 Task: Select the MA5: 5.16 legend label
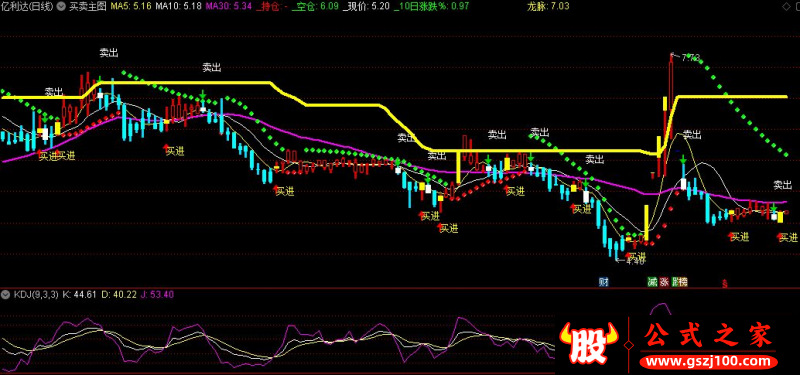130,7
